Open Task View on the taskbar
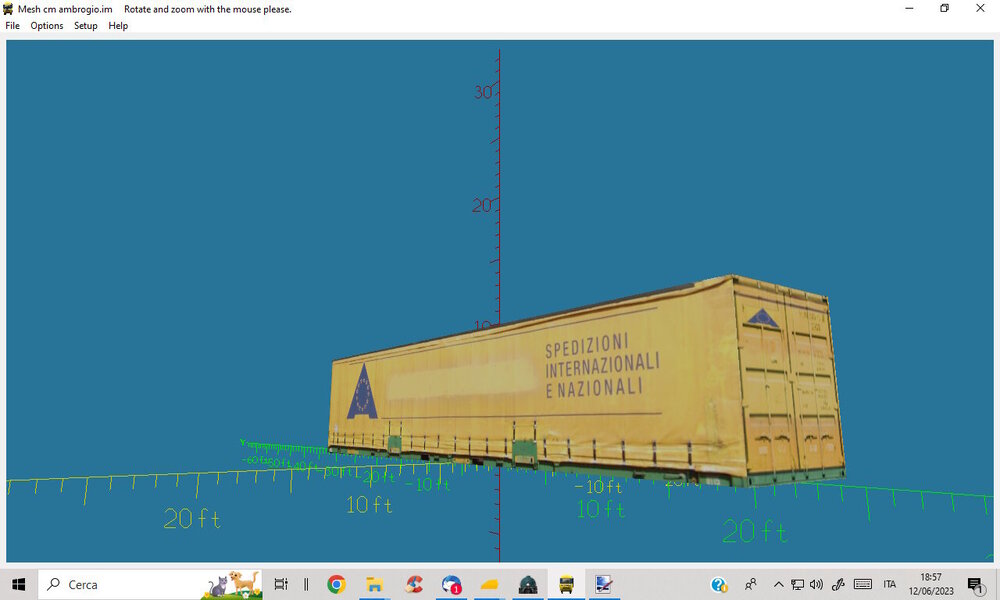The width and height of the screenshot is (1000, 600). [x=281, y=584]
